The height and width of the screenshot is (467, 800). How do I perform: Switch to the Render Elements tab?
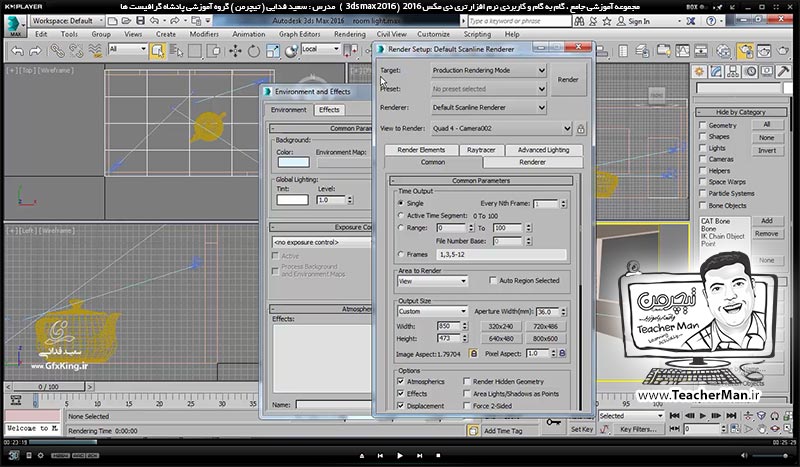(x=421, y=150)
